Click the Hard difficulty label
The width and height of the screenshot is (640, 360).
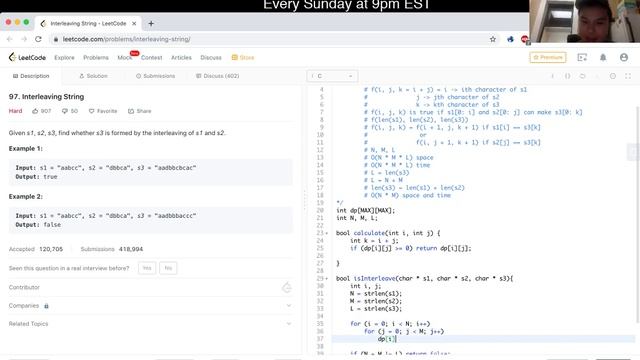point(16,111)
